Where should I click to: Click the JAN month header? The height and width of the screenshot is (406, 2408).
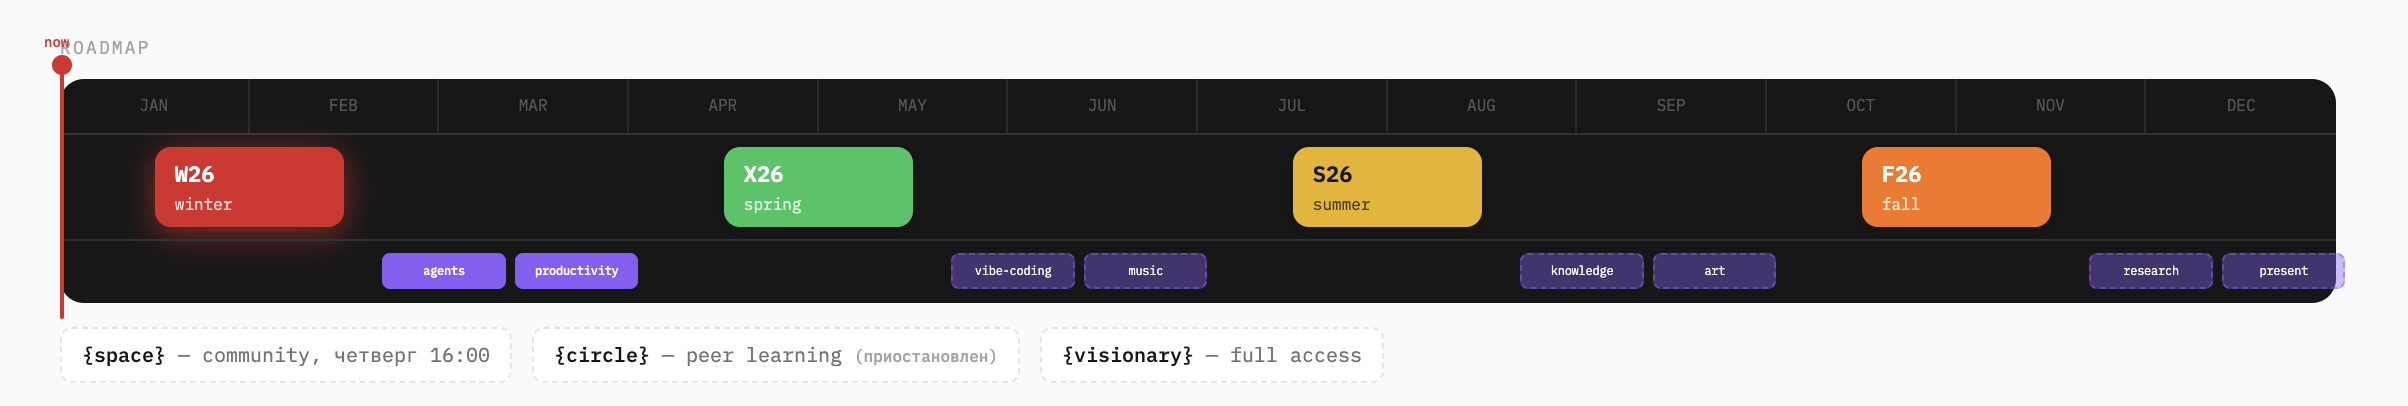[154, 106]
